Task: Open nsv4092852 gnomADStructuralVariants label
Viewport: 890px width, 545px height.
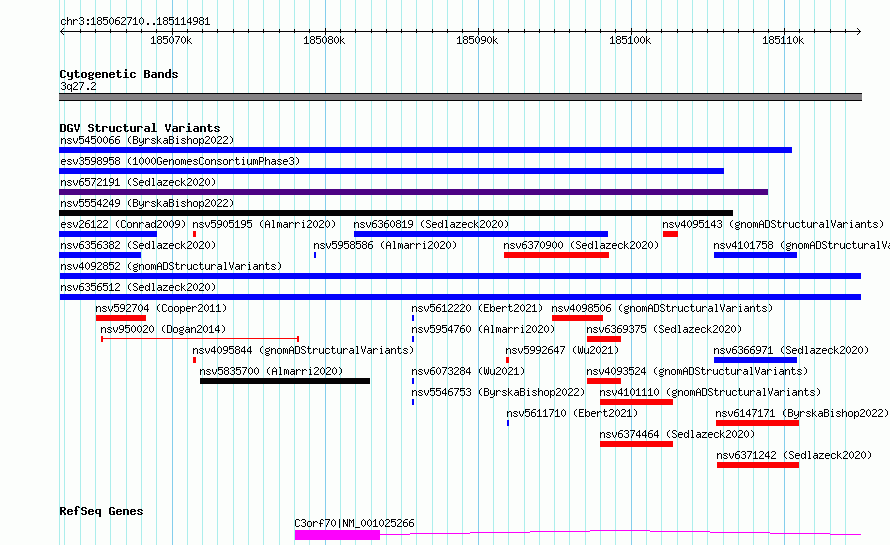Action: tap(171, 266)
